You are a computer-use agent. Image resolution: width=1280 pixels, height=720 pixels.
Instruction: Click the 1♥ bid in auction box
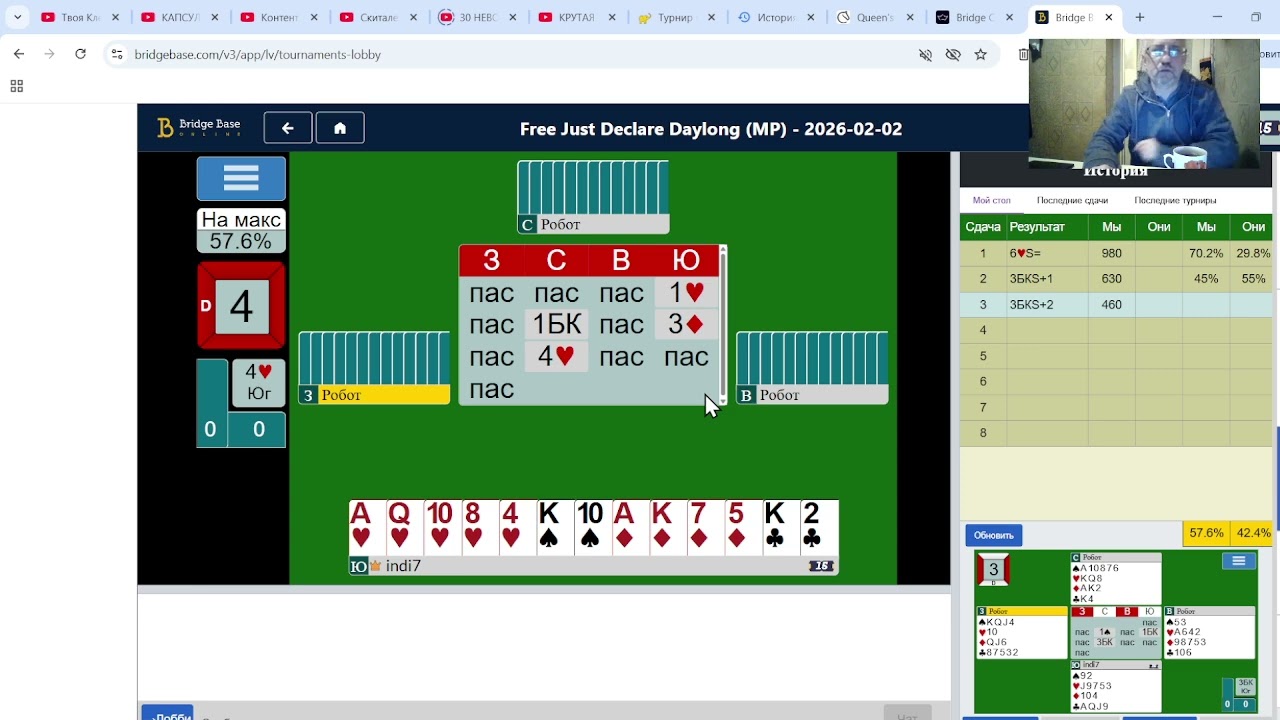click(x=686, y=292)
